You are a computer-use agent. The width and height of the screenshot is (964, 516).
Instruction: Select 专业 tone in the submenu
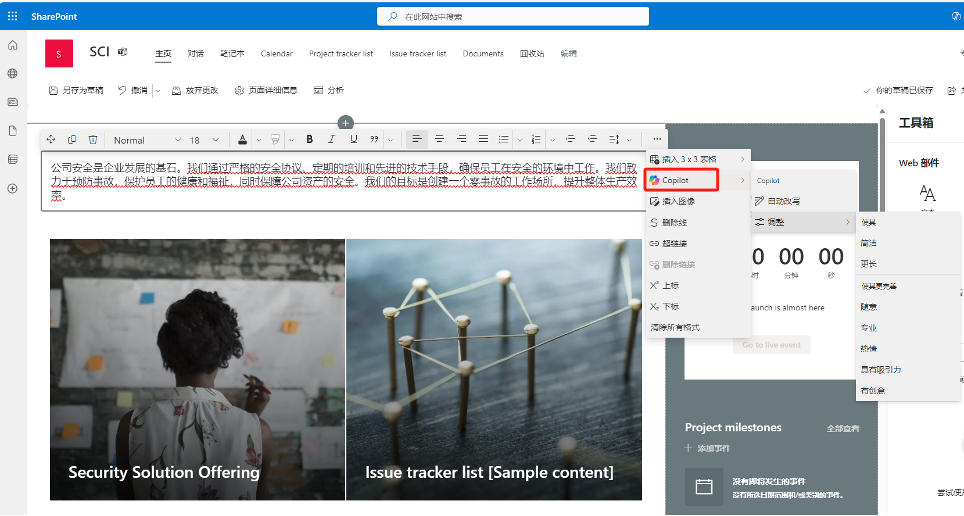tap(869, 327)
